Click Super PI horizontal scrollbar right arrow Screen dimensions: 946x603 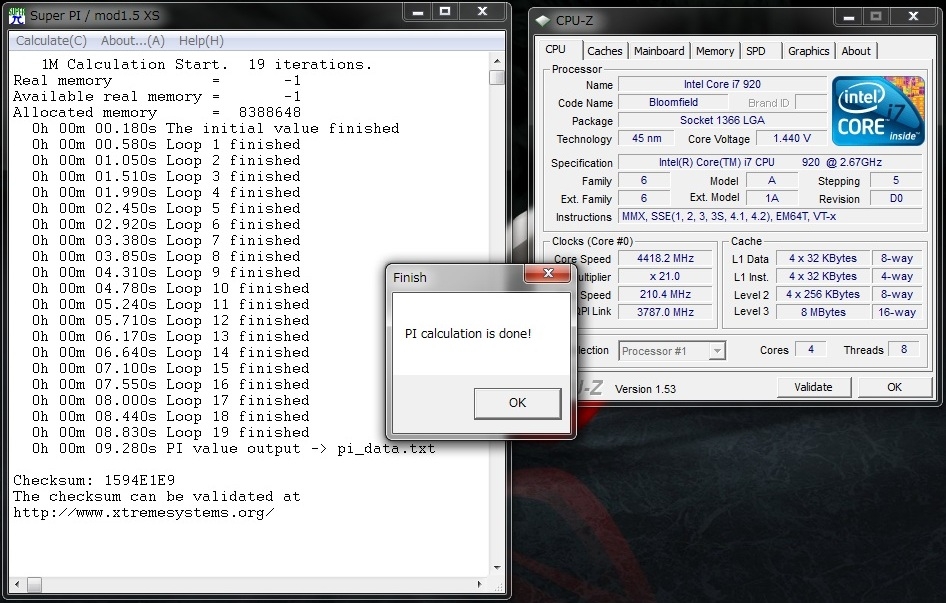pyautogui.click(x=480, y=584)
